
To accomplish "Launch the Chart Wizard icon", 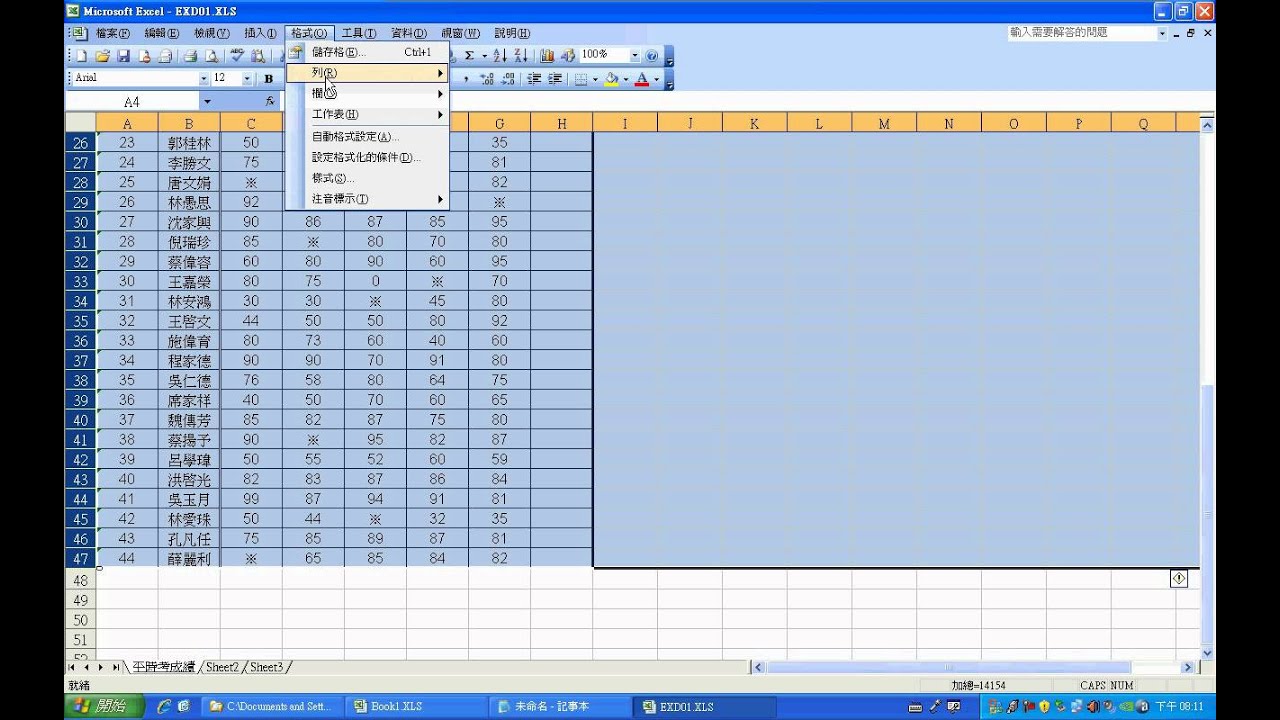I will click(547, 56).
